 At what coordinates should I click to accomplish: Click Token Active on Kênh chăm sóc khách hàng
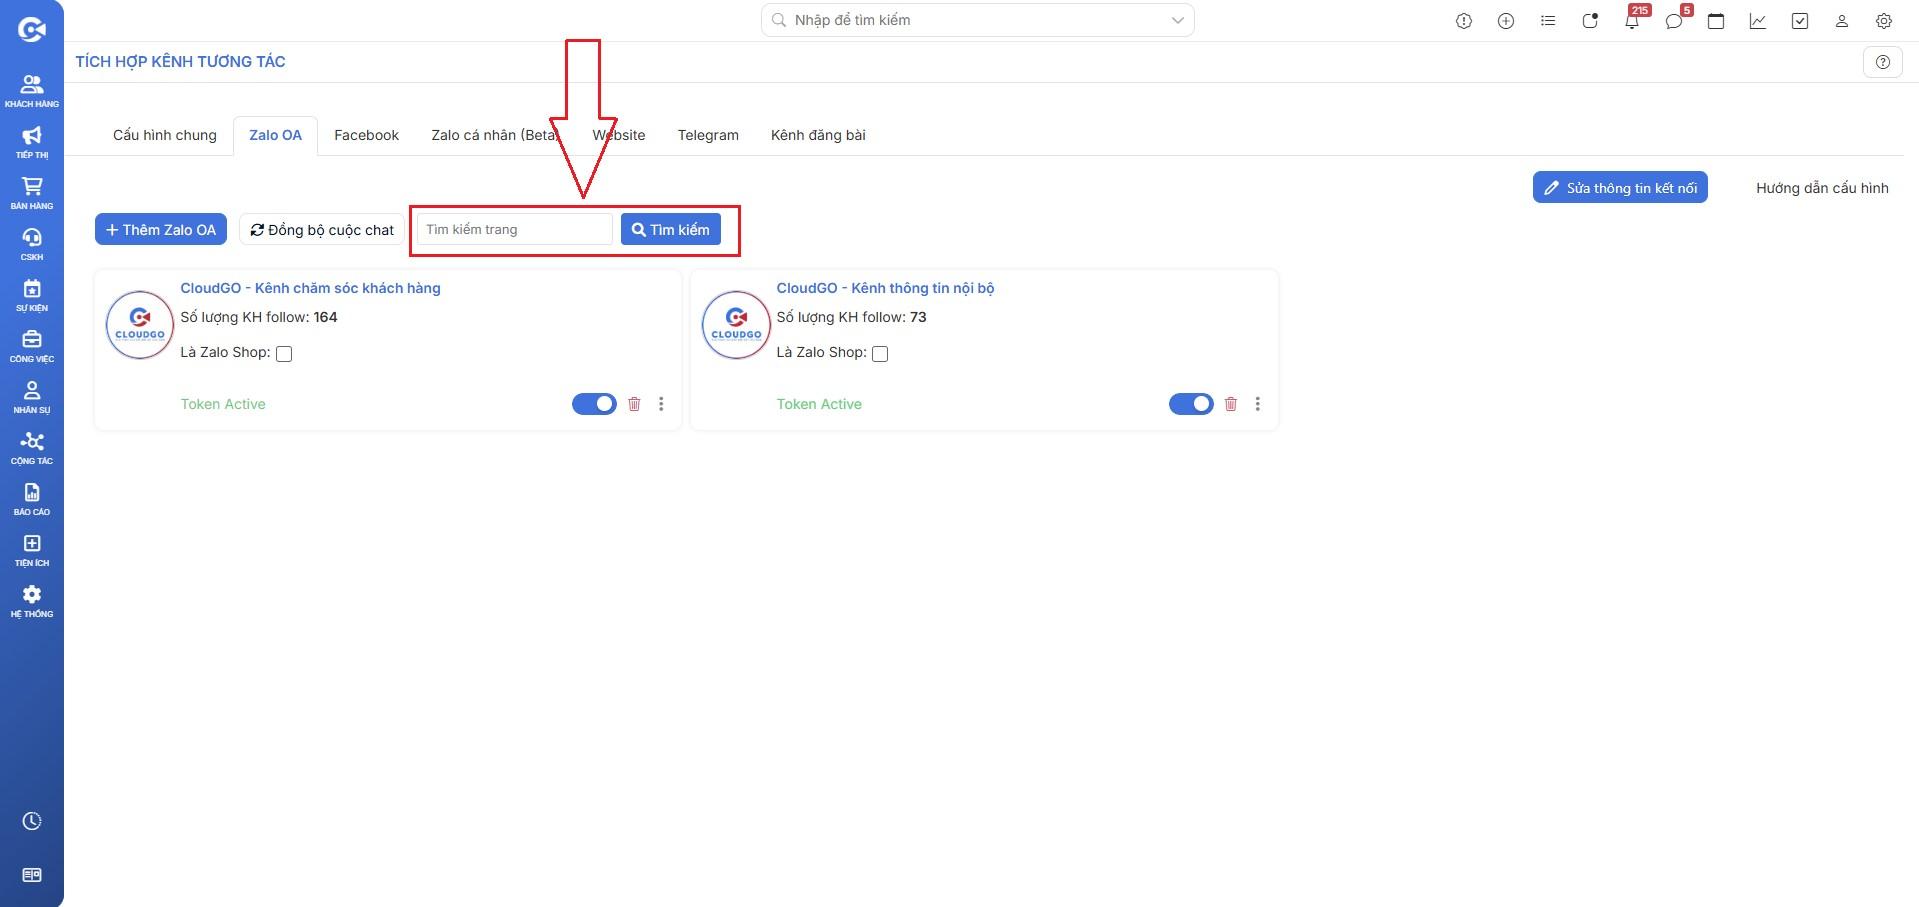pyautogui.click(x=223, y=404)
